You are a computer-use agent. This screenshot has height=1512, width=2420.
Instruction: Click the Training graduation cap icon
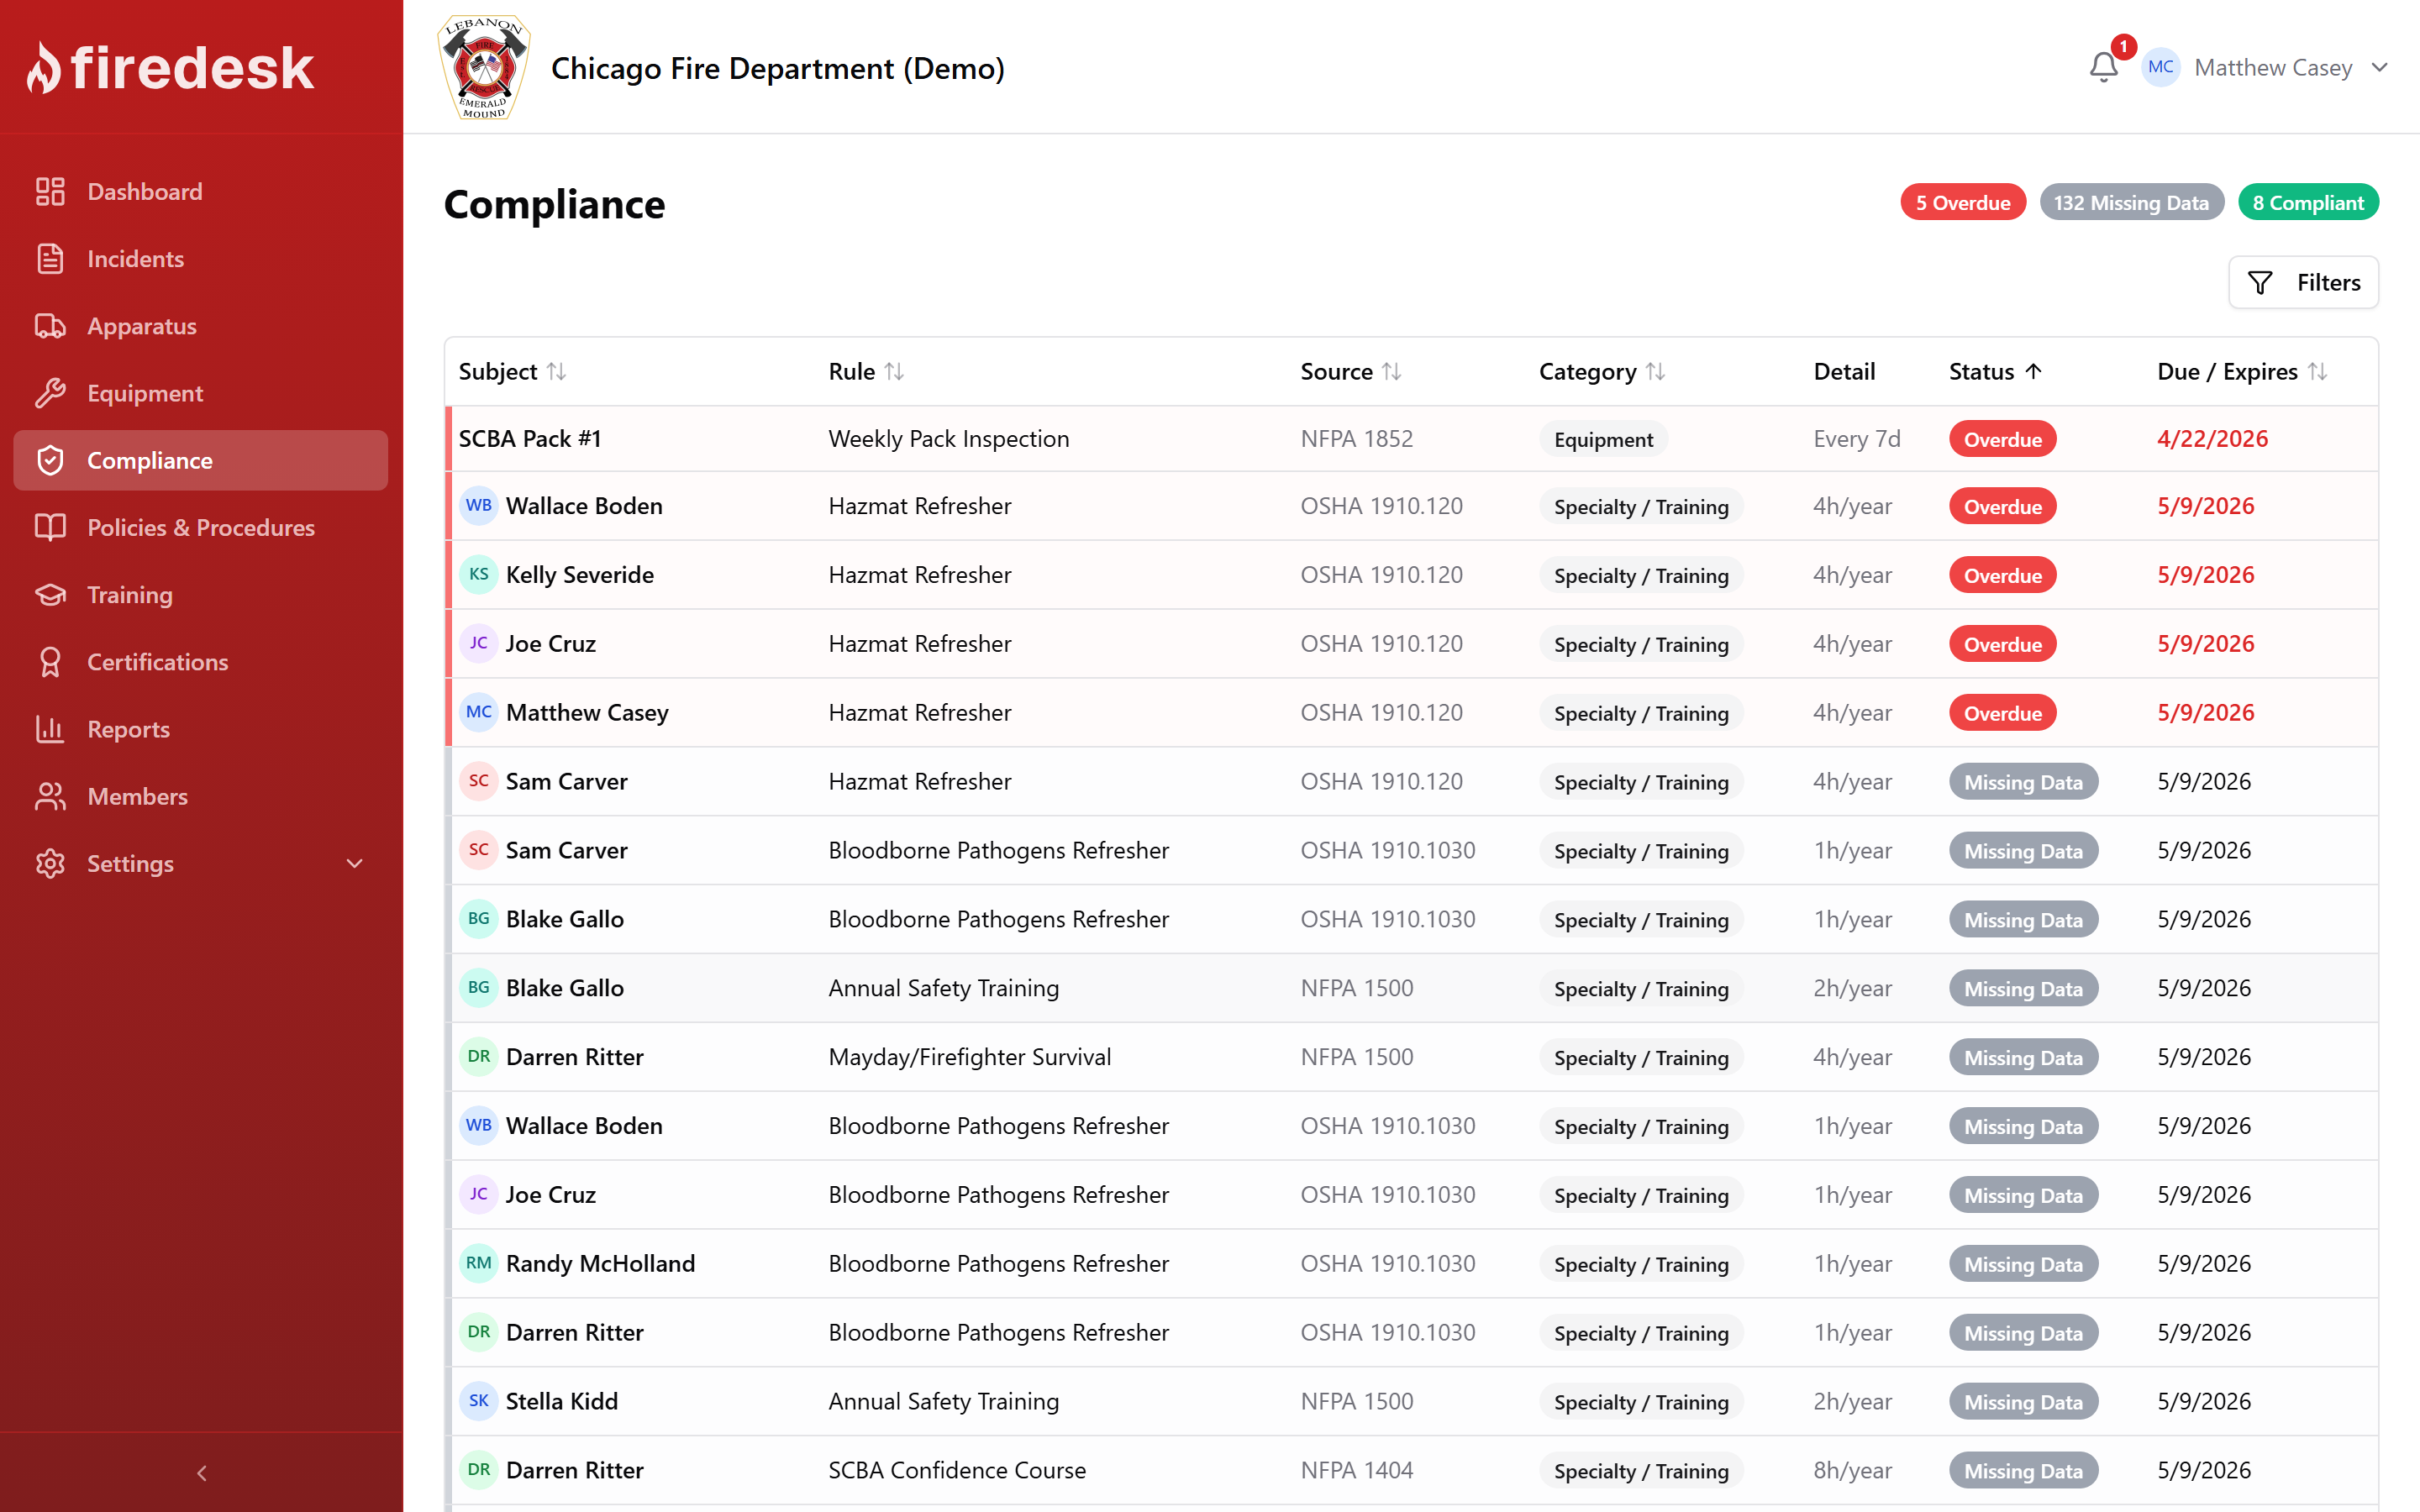pos(50,594)
